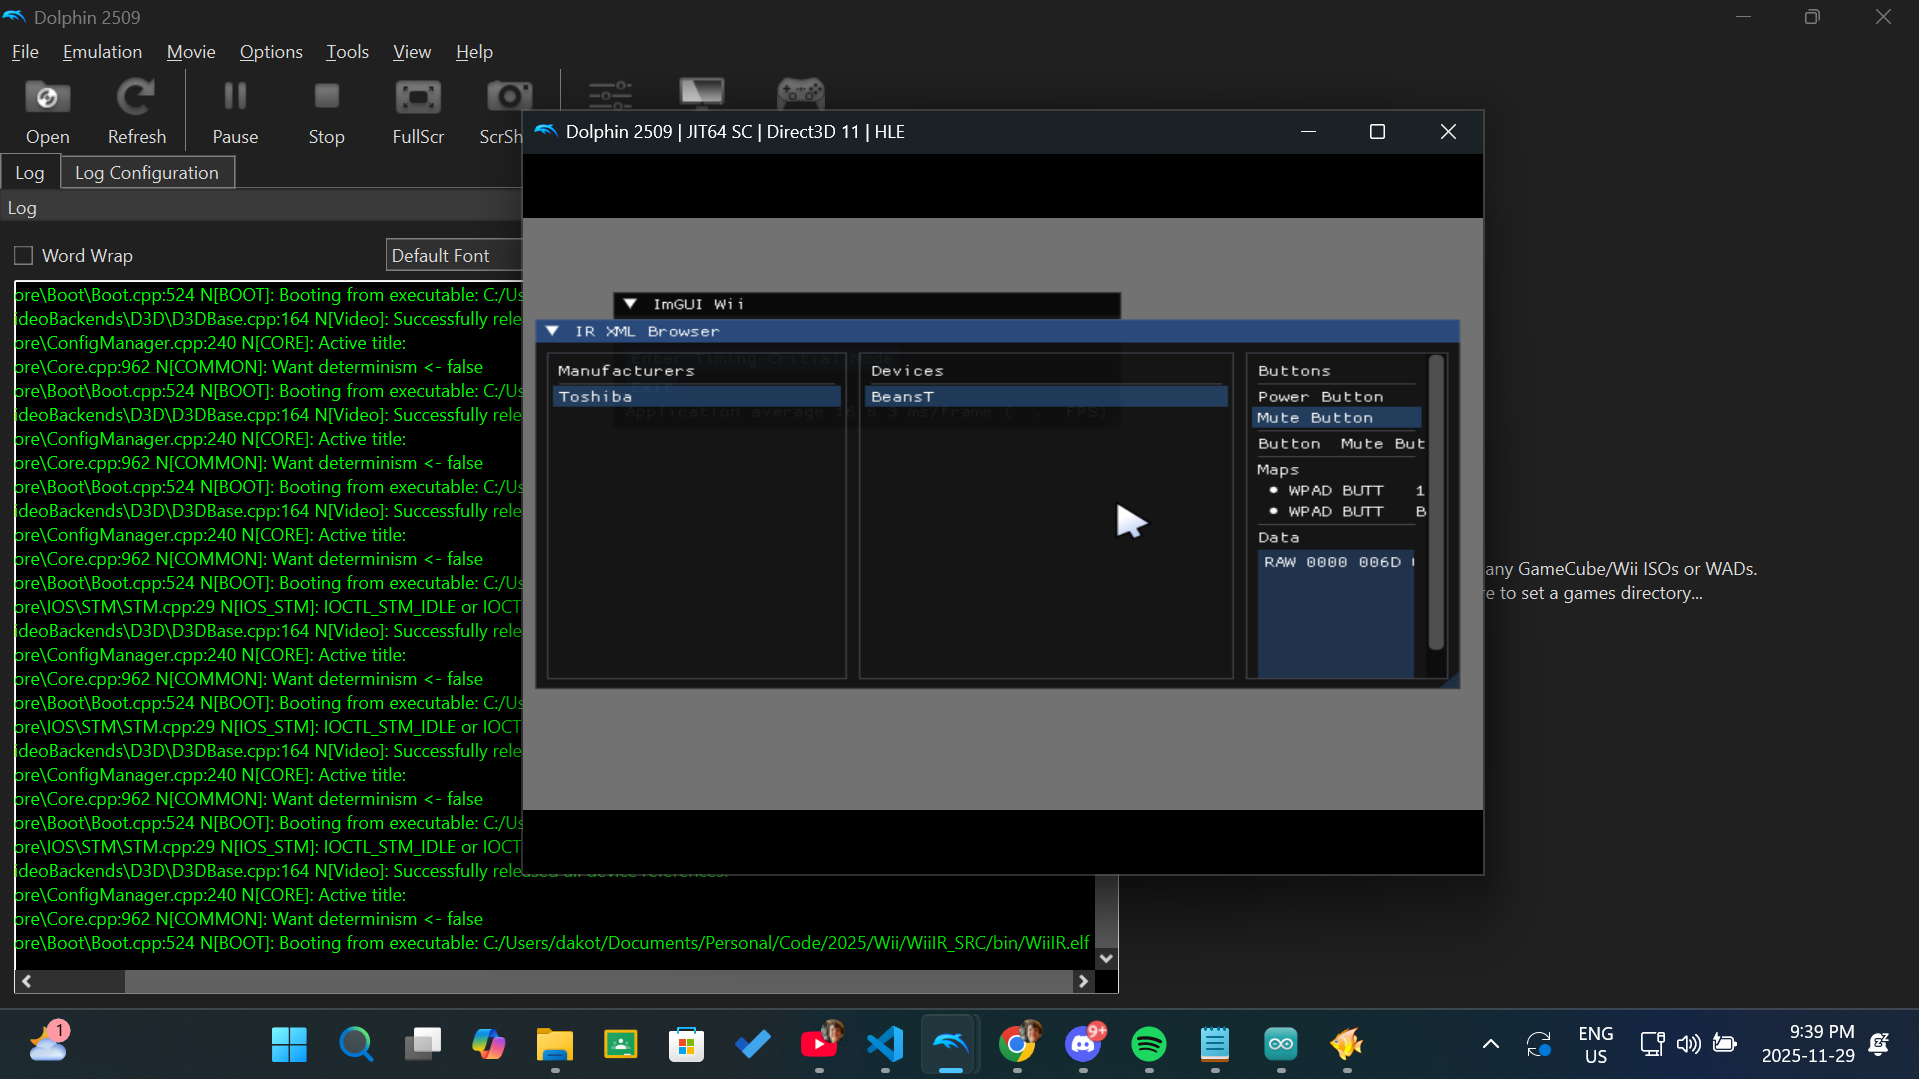Open the weather widget on the taskbar
Screen dimensions: 1919x1079
point(48,1043)
